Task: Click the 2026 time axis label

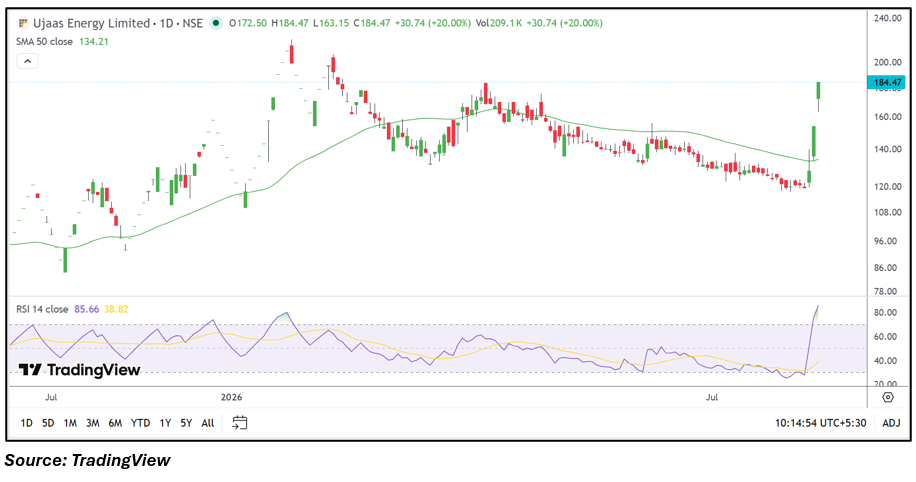Action: coord(231,397)
